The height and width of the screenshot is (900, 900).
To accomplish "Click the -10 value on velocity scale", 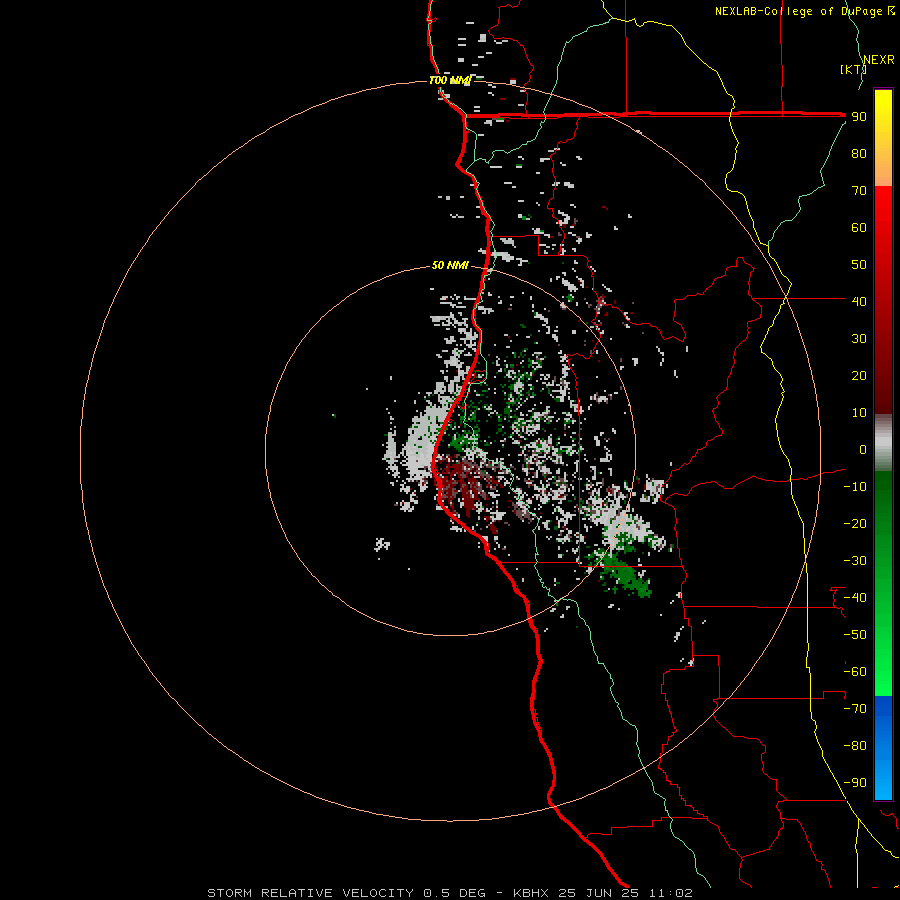I will (x=855, y=487).
